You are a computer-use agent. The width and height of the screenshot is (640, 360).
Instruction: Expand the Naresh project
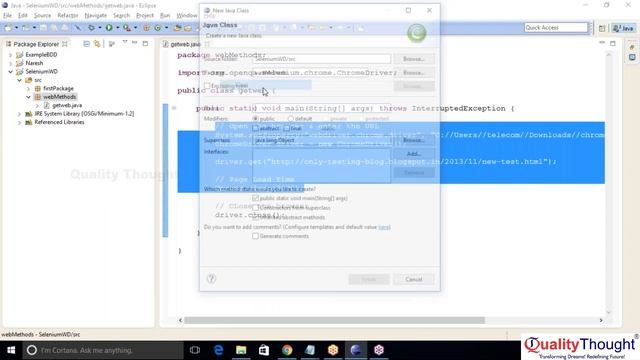click(11, 63)
